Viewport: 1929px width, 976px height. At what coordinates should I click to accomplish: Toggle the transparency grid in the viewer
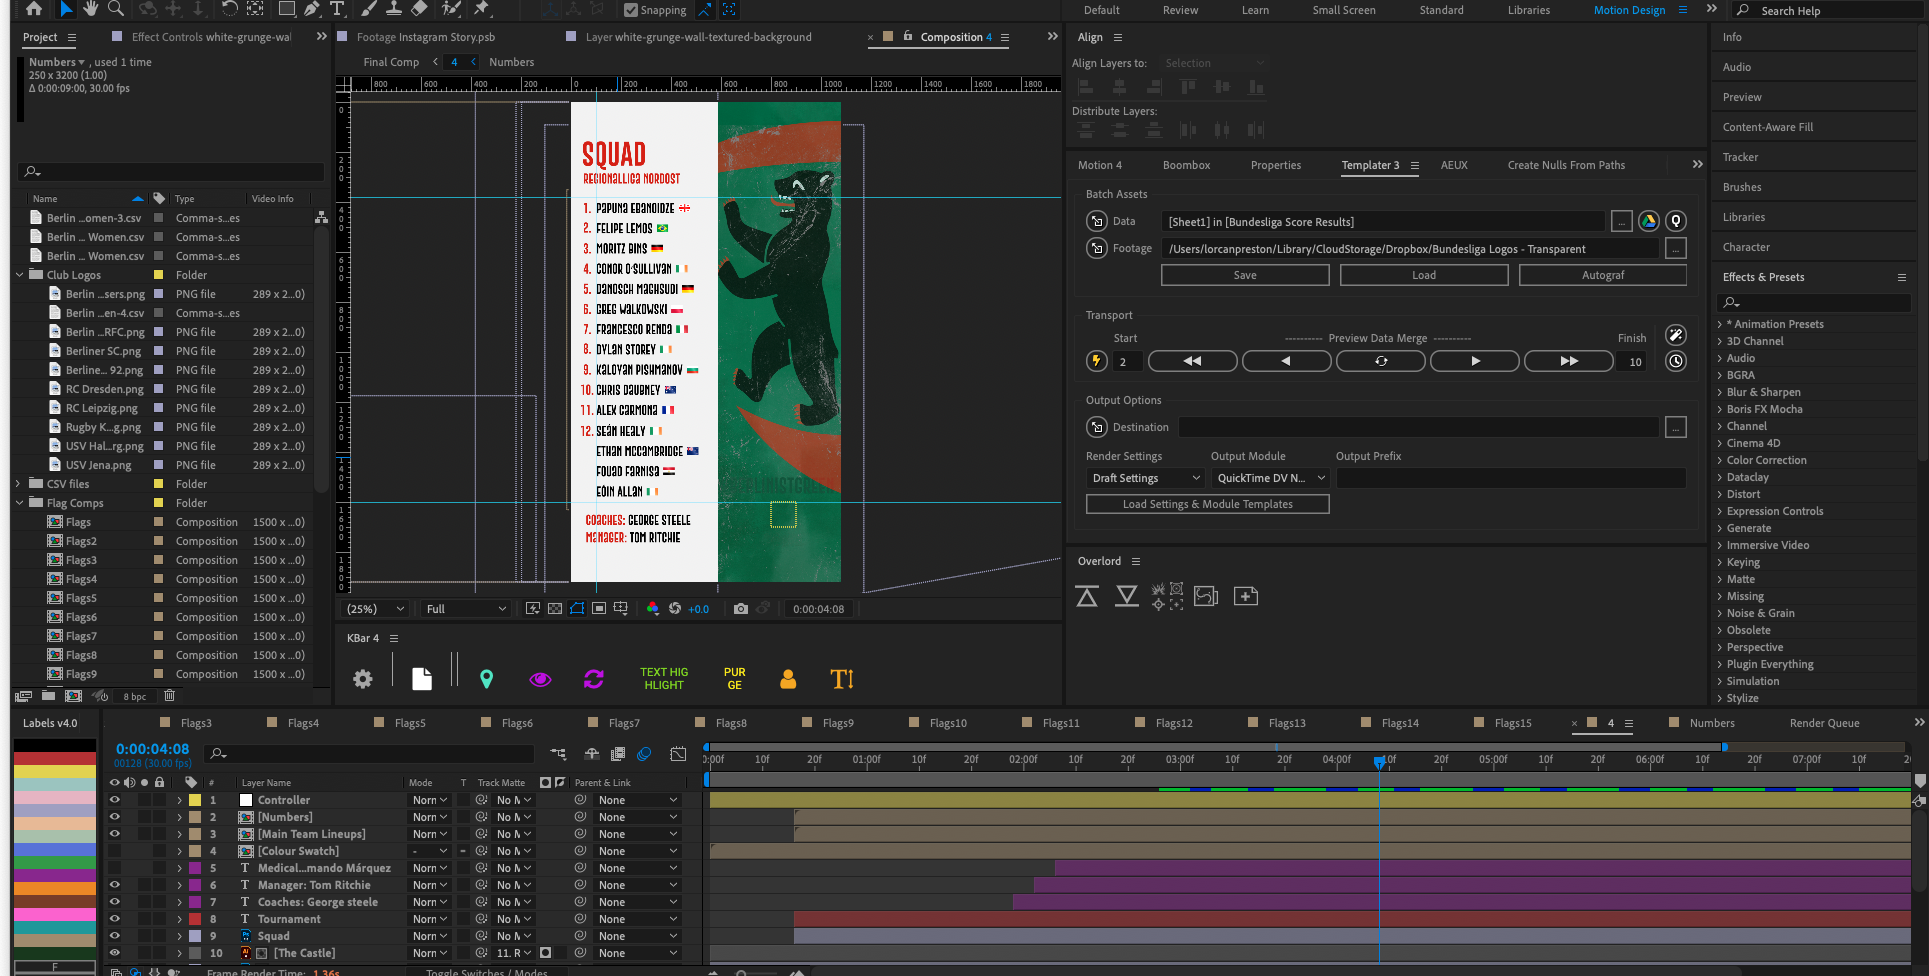point(554,608)
